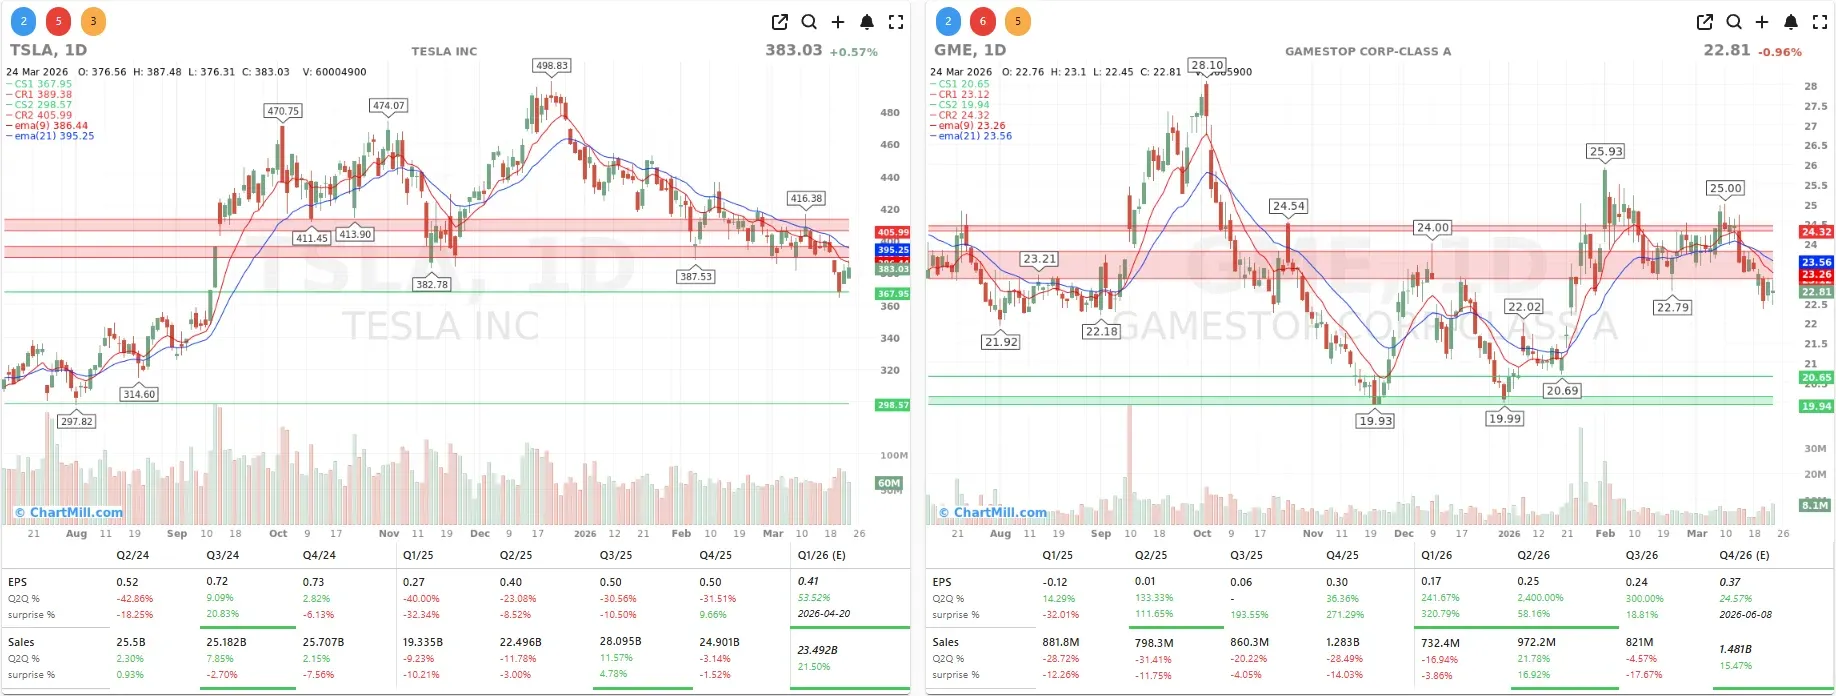Click the plus icon on GME chart
Image resolution: width=1836 pixels, height=696 pixels.
(x=1762, y=22)
